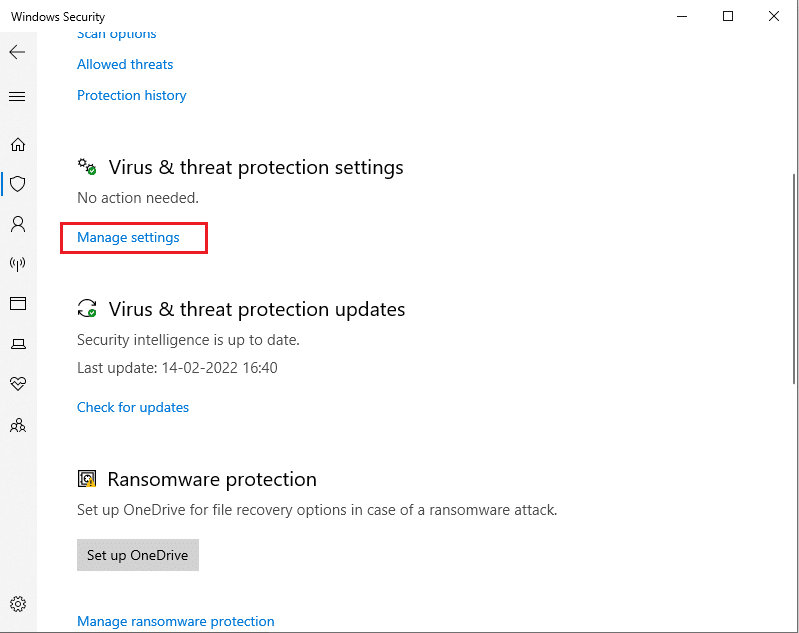Open App & browser control icon
Viewport: 799px width, 633px height.
click(x=18, y=304)
